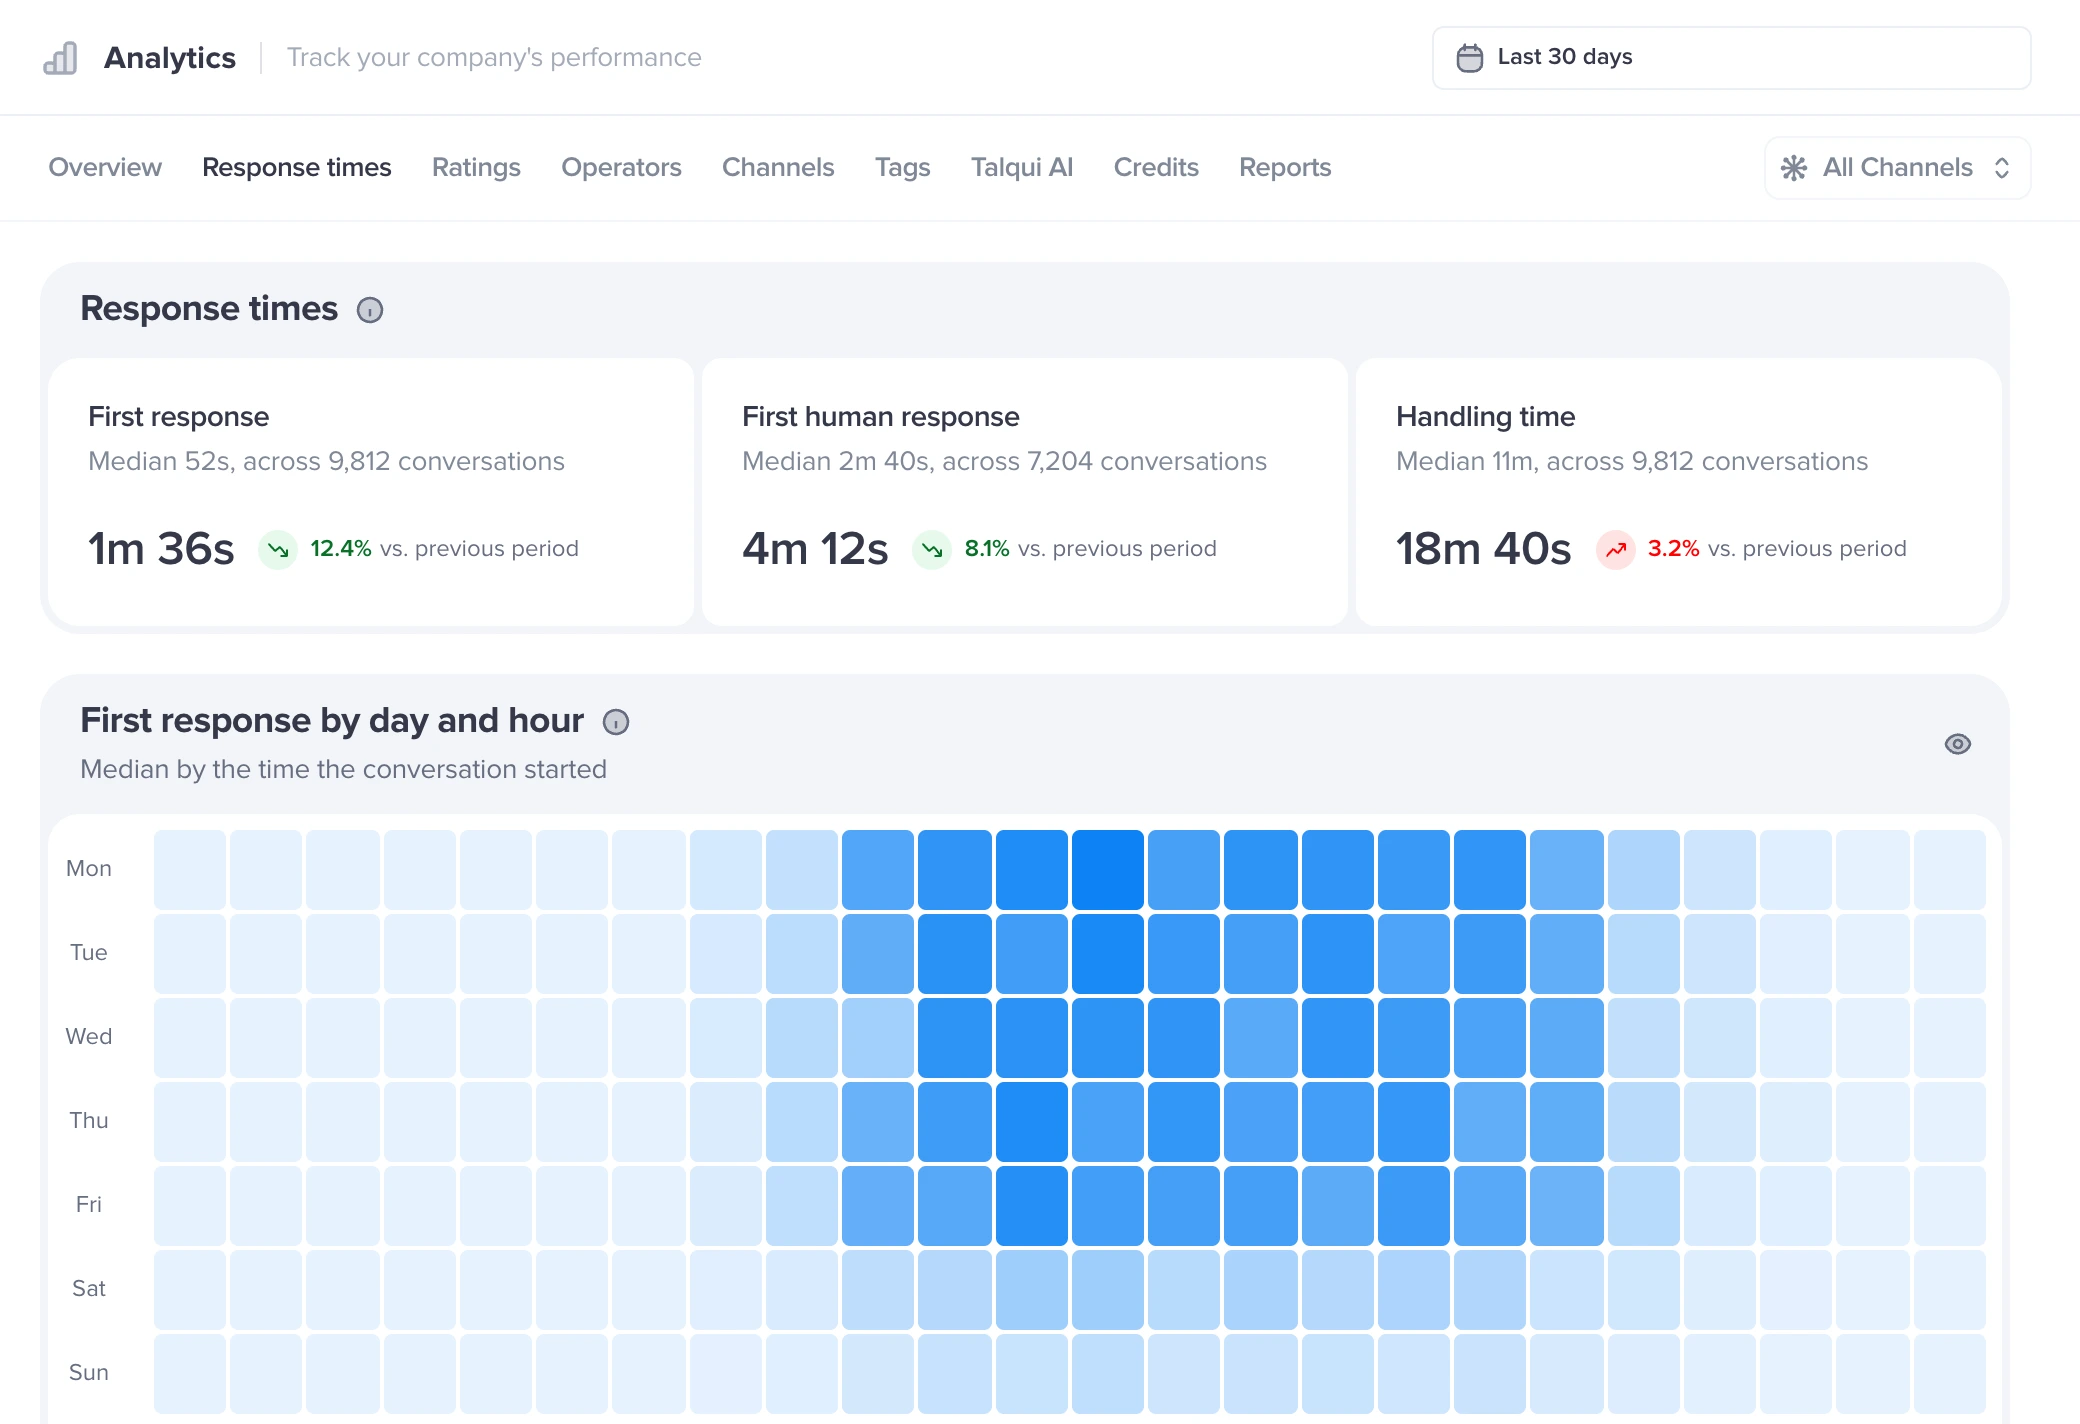Click the 4m 12s value
The width and height of the screenshot is (2080, 1424).
coord(815,549)
